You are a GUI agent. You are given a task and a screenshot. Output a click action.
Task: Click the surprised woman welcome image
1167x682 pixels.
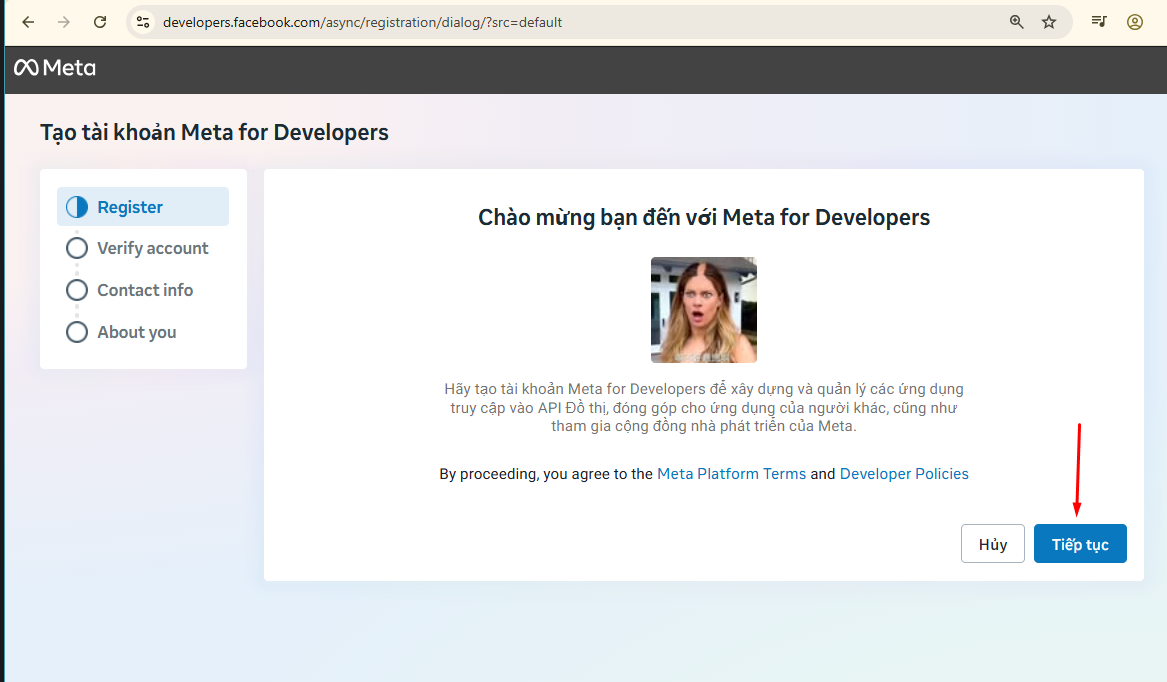click(704, 310)
